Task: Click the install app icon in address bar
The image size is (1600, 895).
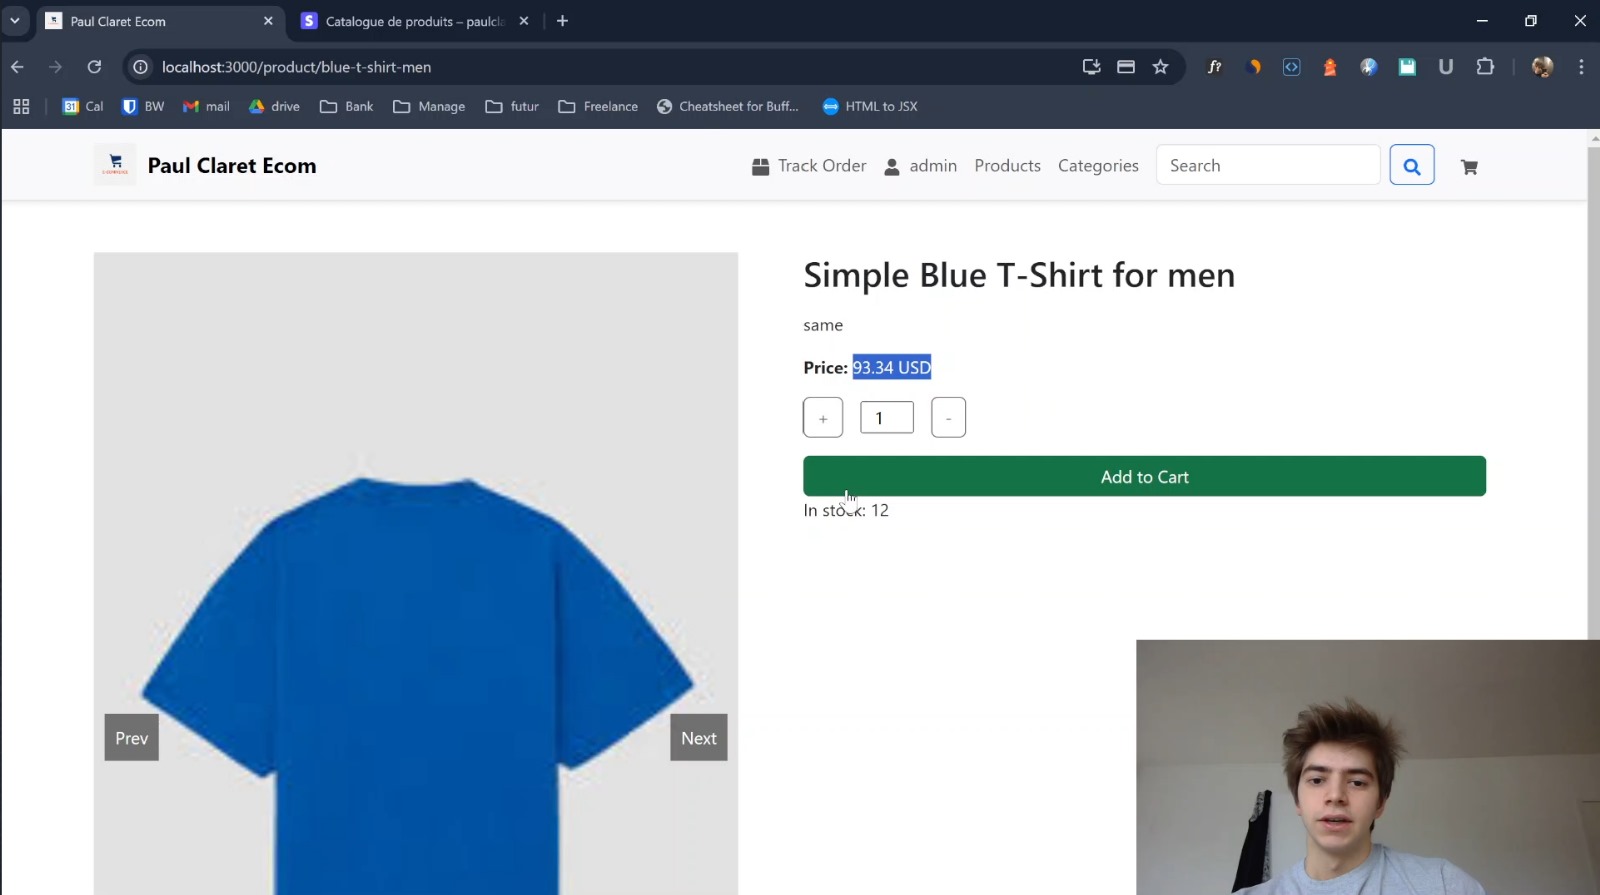Action: click(x=1091, y=67)
